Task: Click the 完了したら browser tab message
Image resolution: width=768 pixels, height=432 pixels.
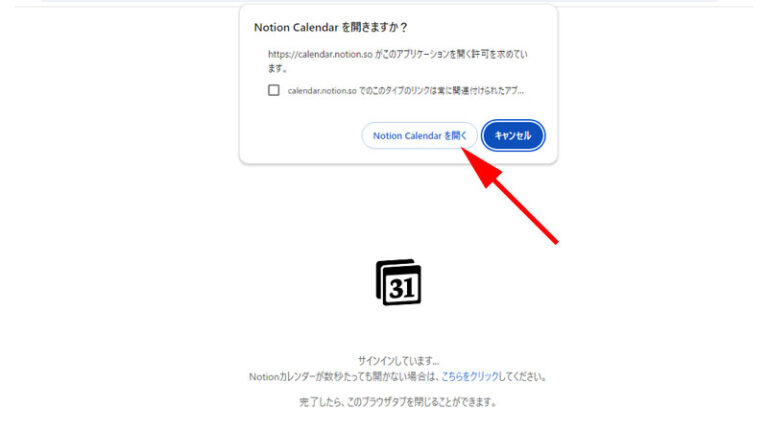Action: tap(398, 402)
